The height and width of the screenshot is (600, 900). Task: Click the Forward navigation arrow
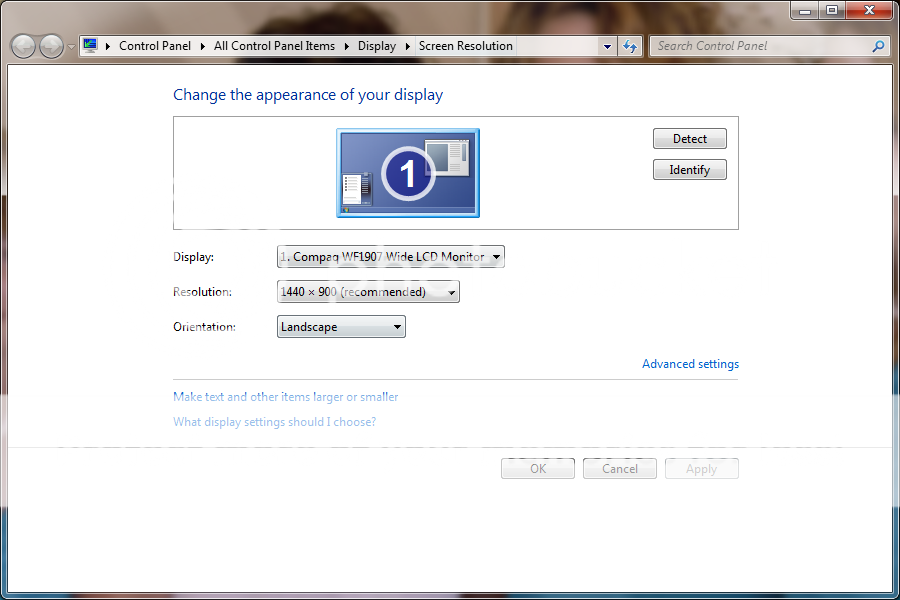tap(51, 46)
